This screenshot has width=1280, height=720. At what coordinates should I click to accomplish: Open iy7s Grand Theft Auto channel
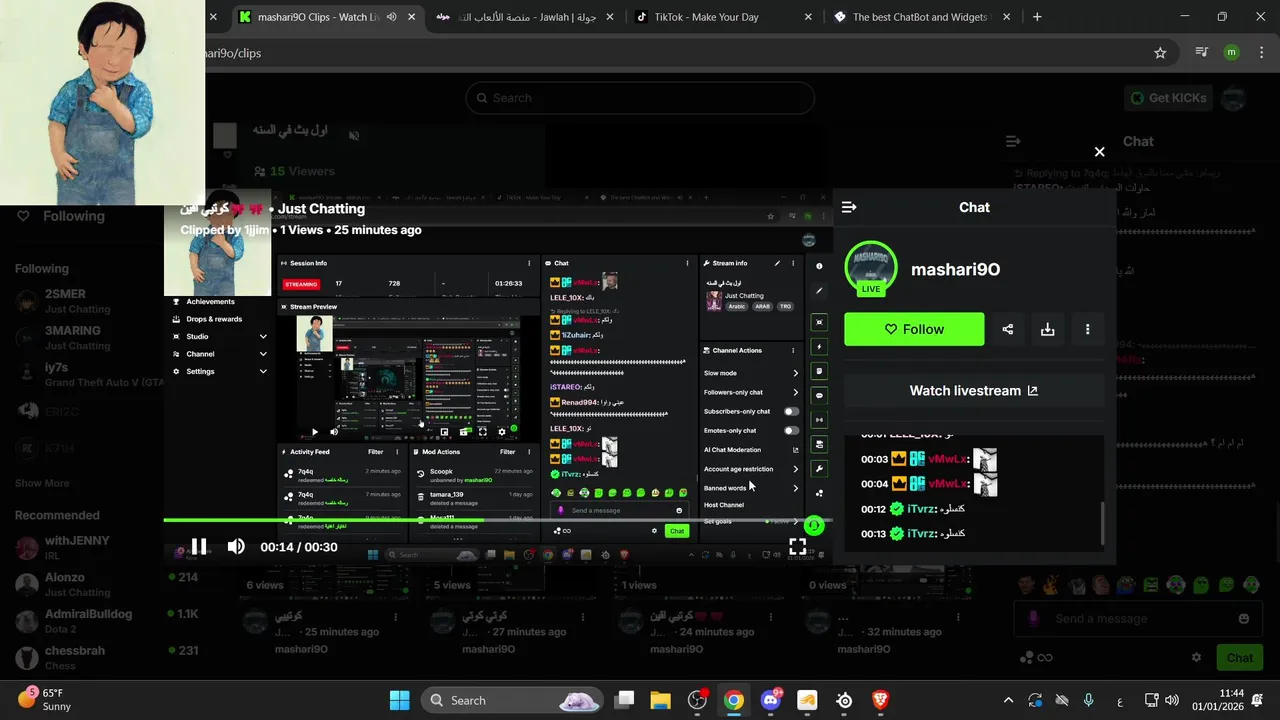click(x=82, y=374)
